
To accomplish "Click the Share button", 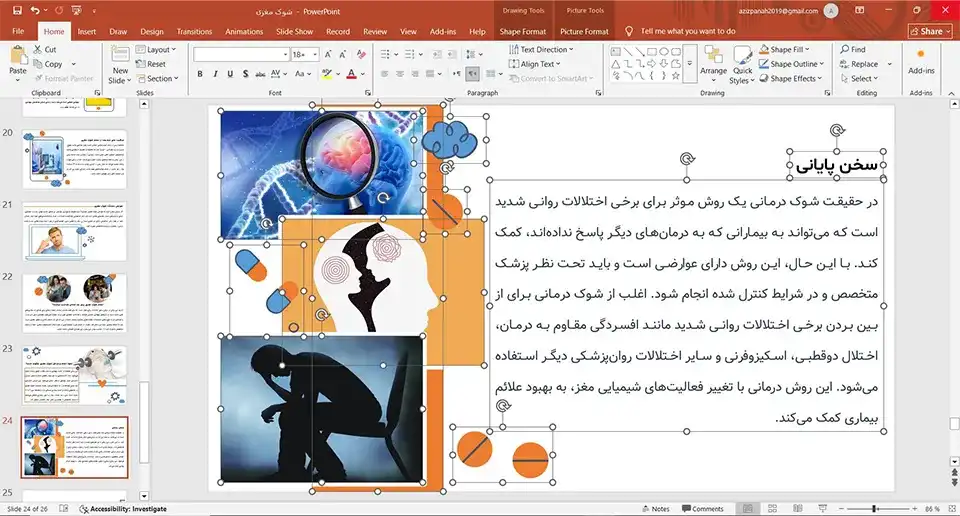I will pyautogui.click(x=930, y=31).
